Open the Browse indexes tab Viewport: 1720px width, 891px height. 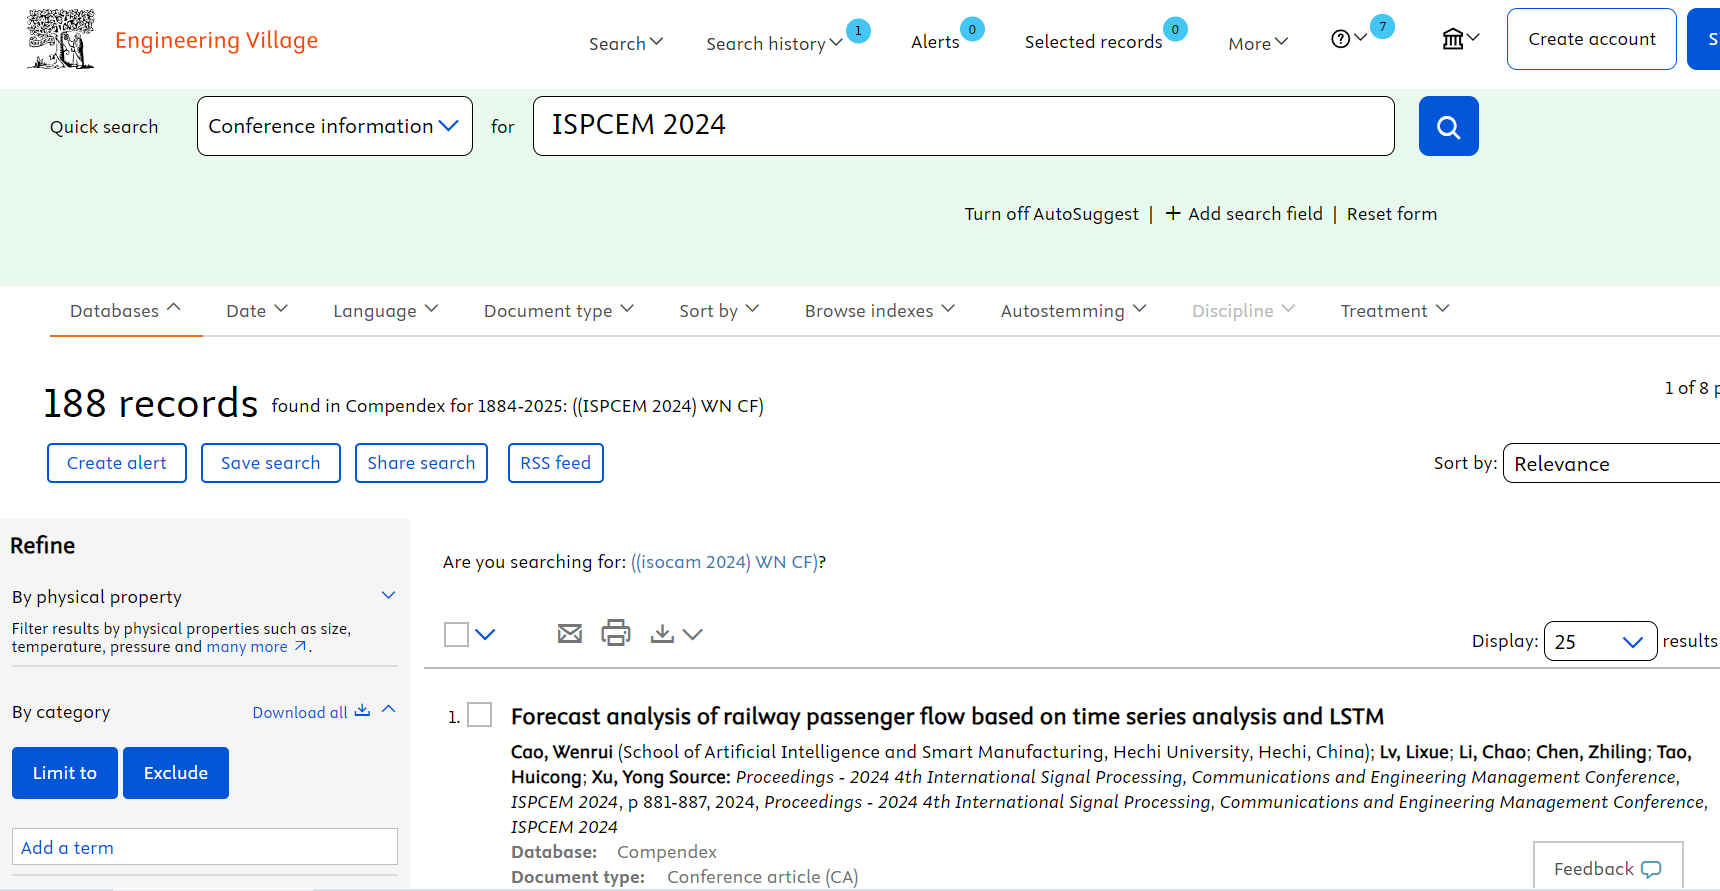tap(880, 310)
